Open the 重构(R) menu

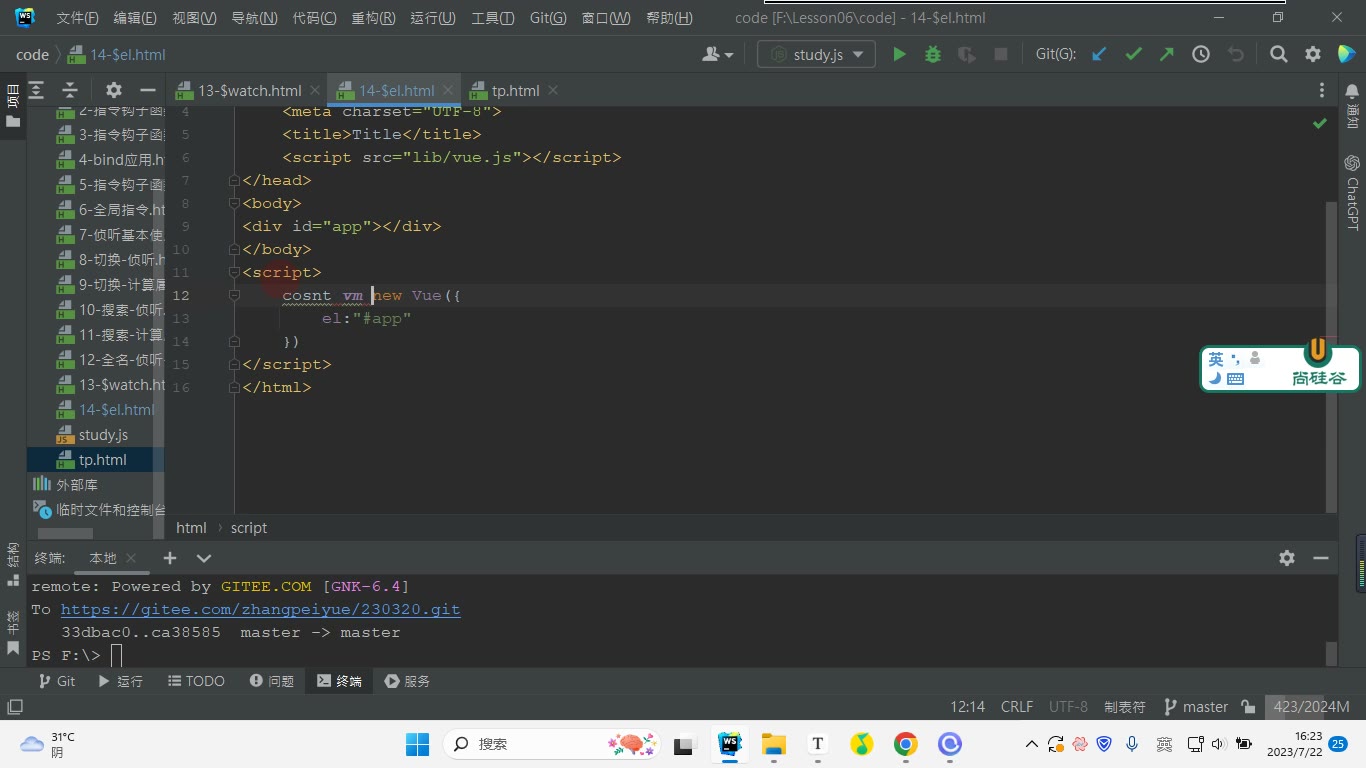(x=373, y=18)
